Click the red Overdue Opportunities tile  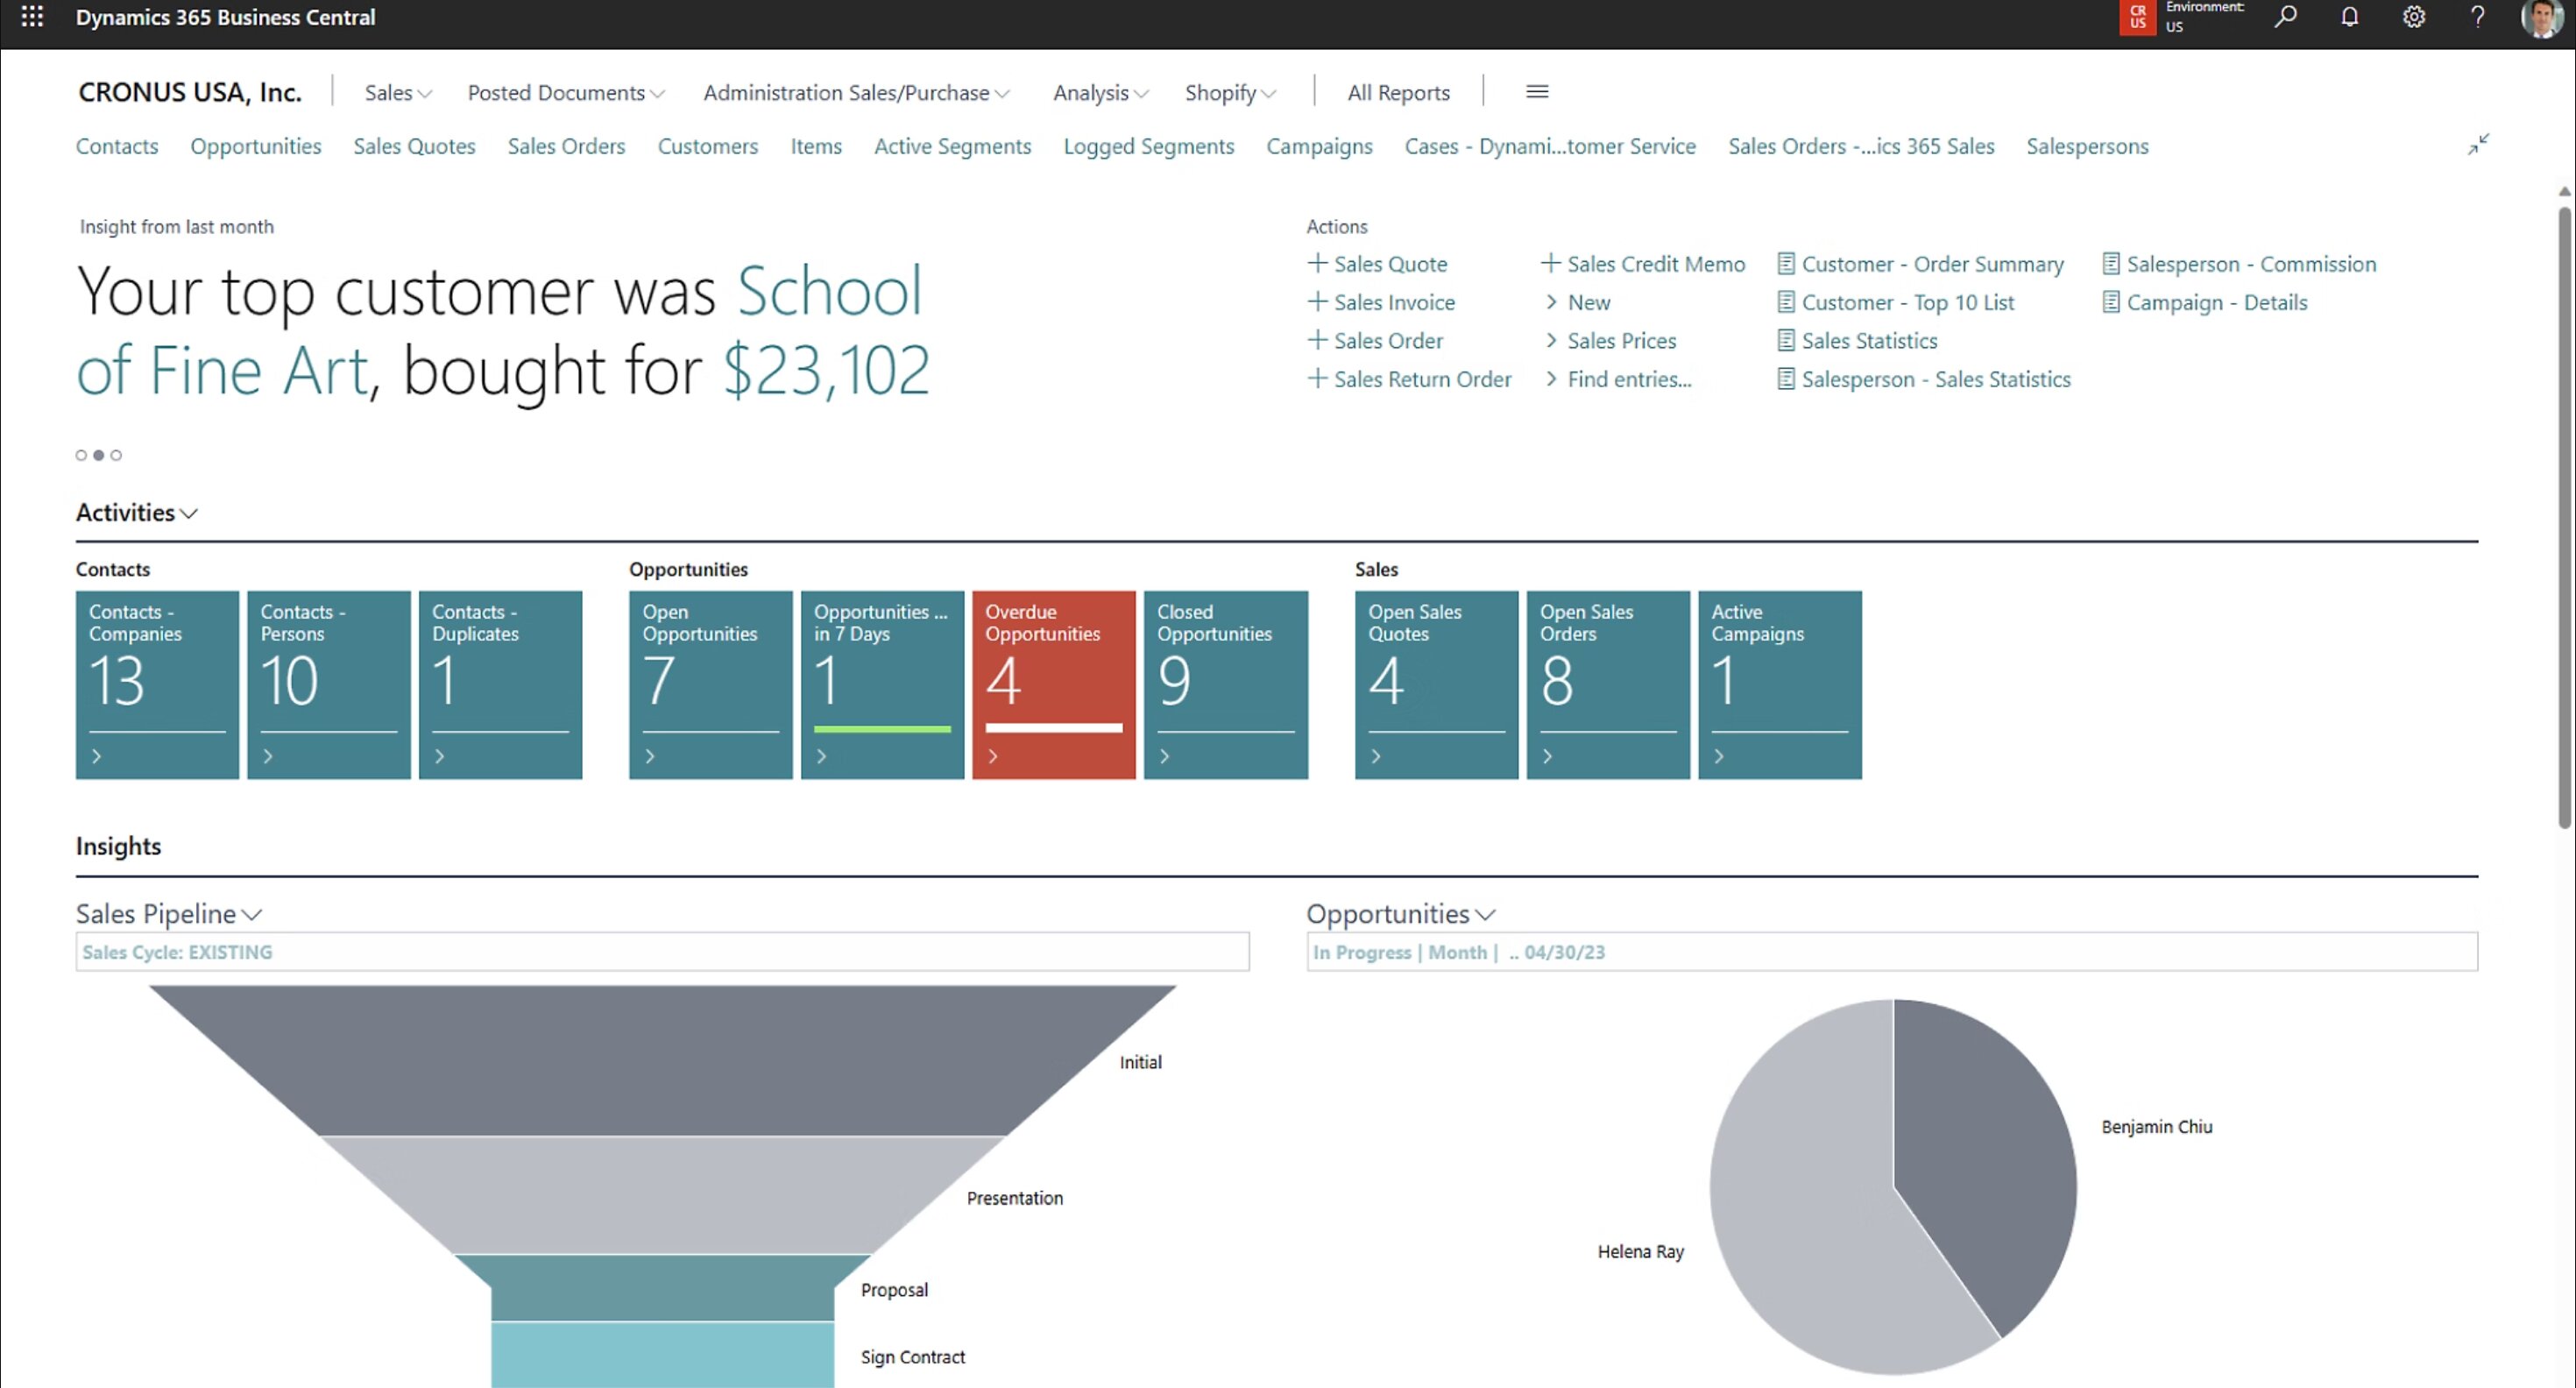[1053, 684]
